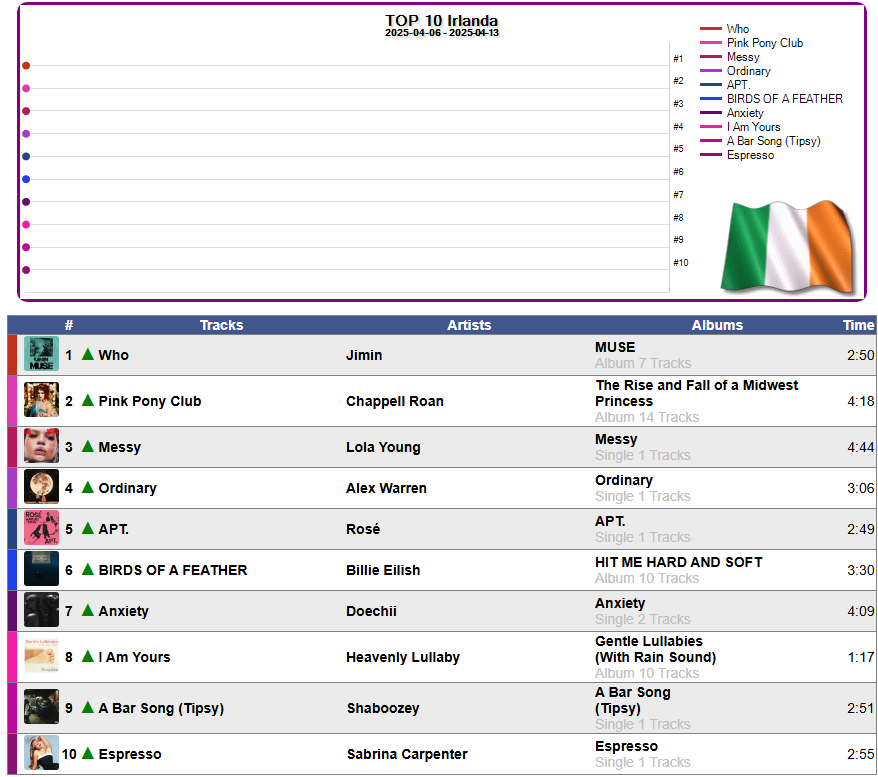Screen dimensions: 878x777
Task: Click the dark purple #7 chart dot
Action: pyautogui.click(x=26, y=202)
